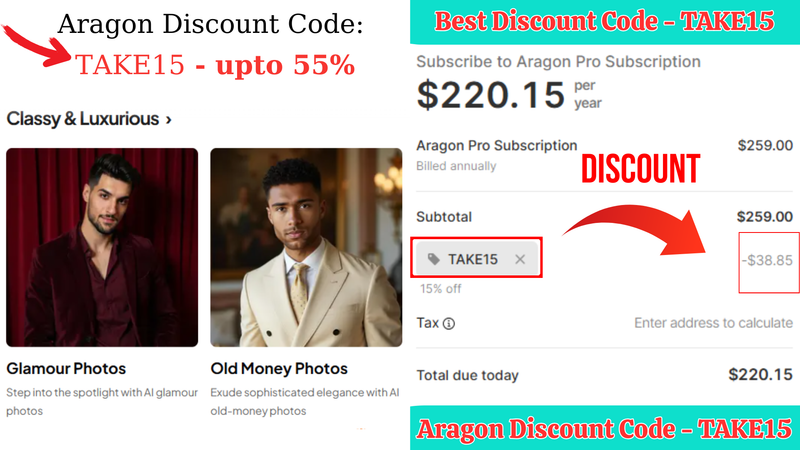Expand Classy & Luxurious category chevron
Viewport: 800px width, 450px height.
pyautogui.click(x=168, y=120)
